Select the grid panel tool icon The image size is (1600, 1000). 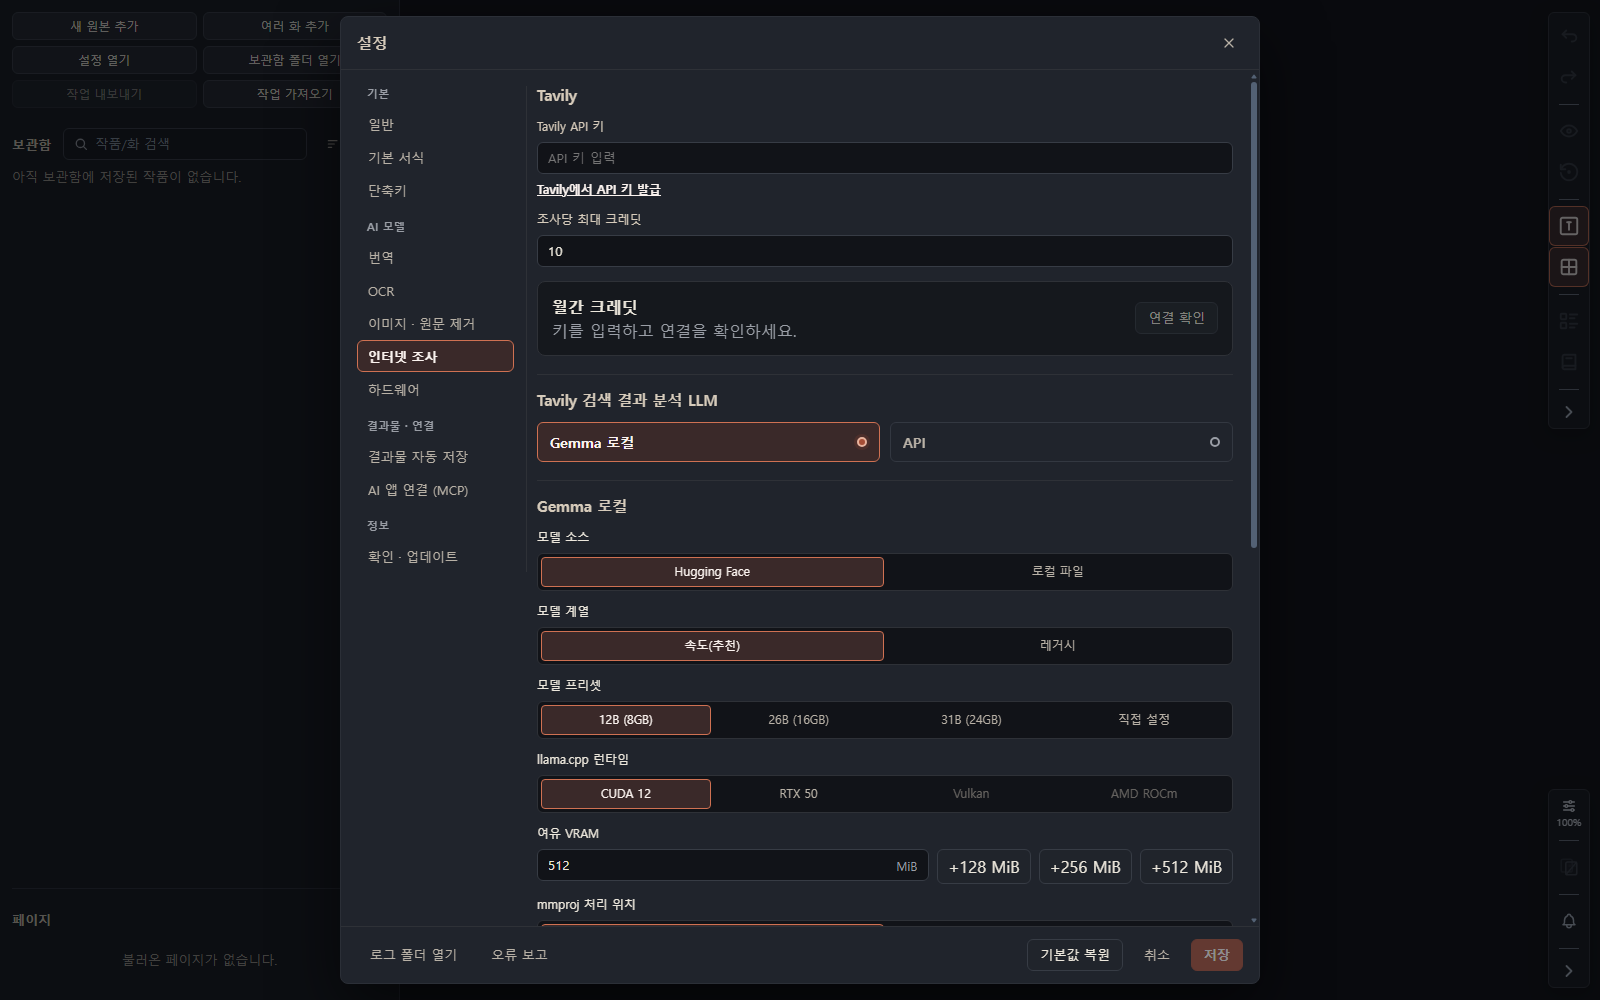[x=1569, y=267]
